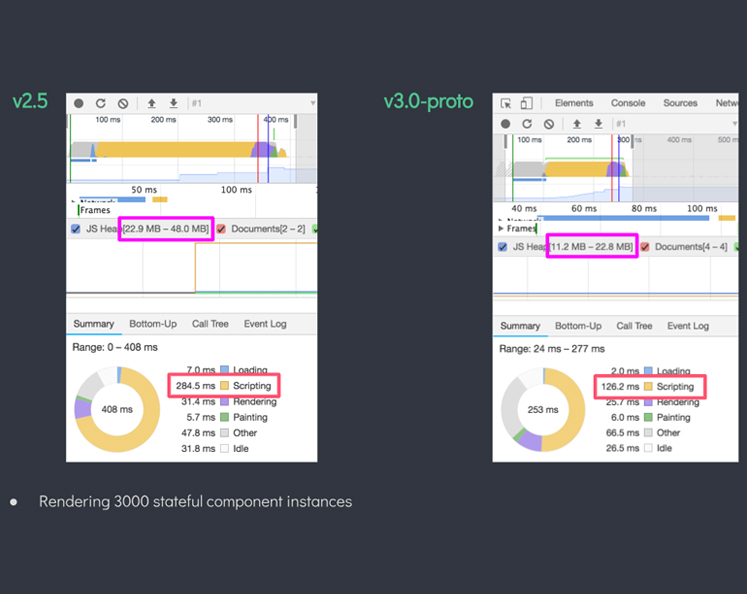Click the 'Range: 0 – 408 ms' text
The width and height of the screenshot is (747, 594).
115,347
